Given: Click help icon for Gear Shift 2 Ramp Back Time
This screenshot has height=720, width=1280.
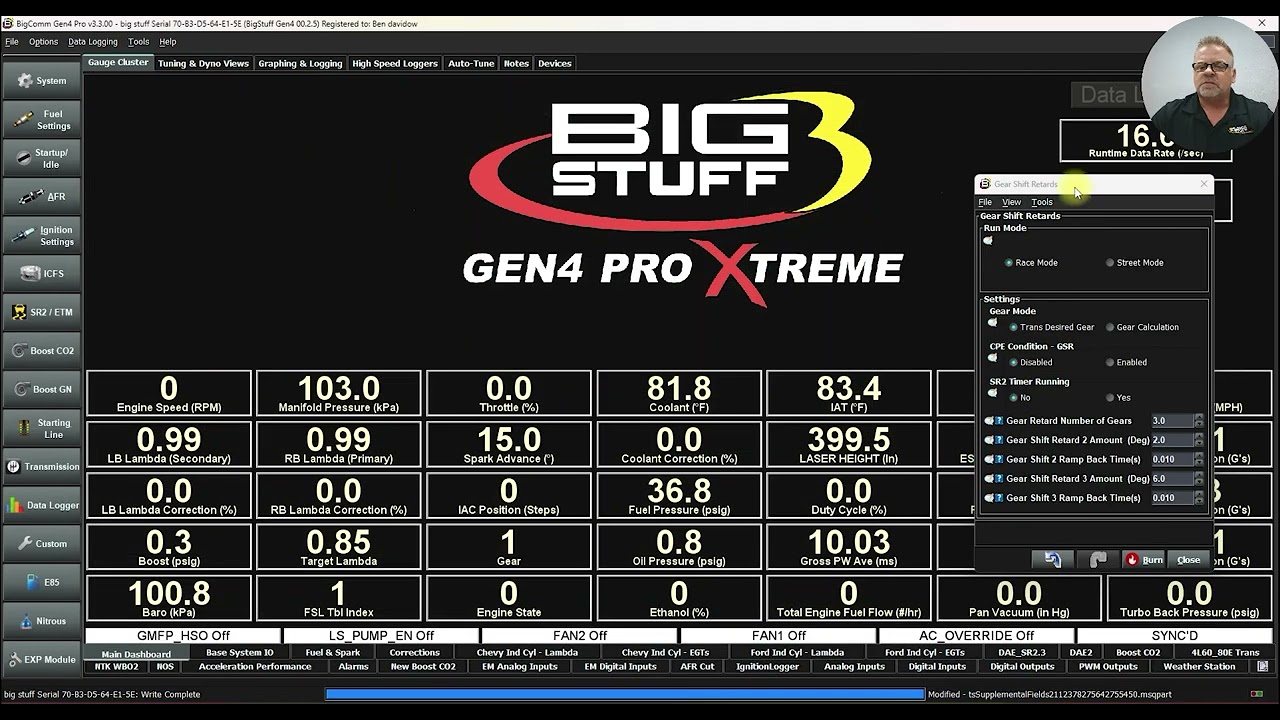Looking at the screenshot, I should click(x=999, y=459).
